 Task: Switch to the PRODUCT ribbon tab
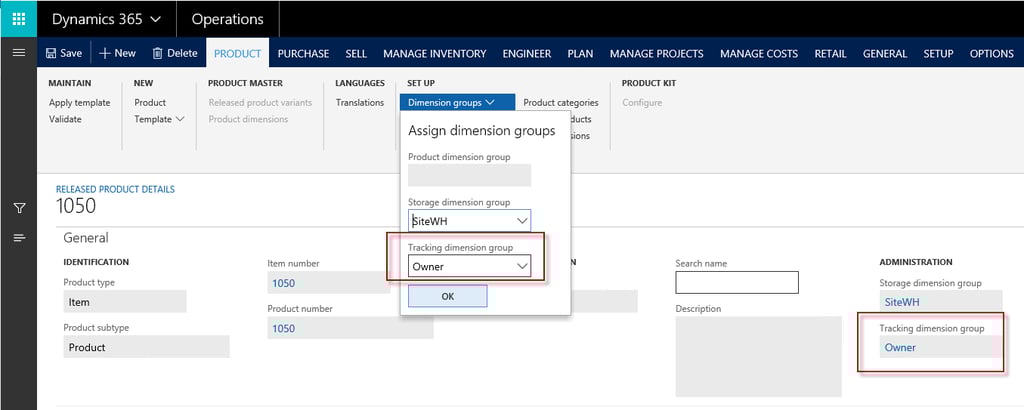coord(238,54)
